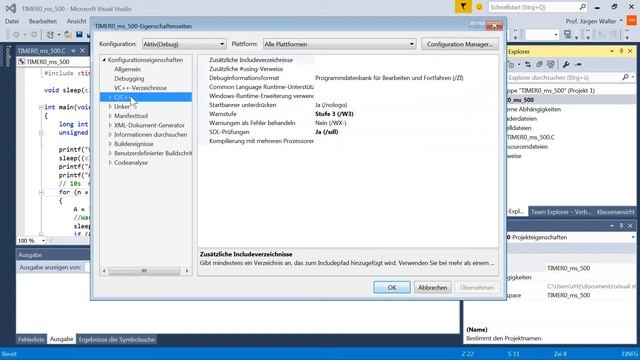Switch to Ergebnisse der Symbolsuche tab

click(x=117, y=339)
